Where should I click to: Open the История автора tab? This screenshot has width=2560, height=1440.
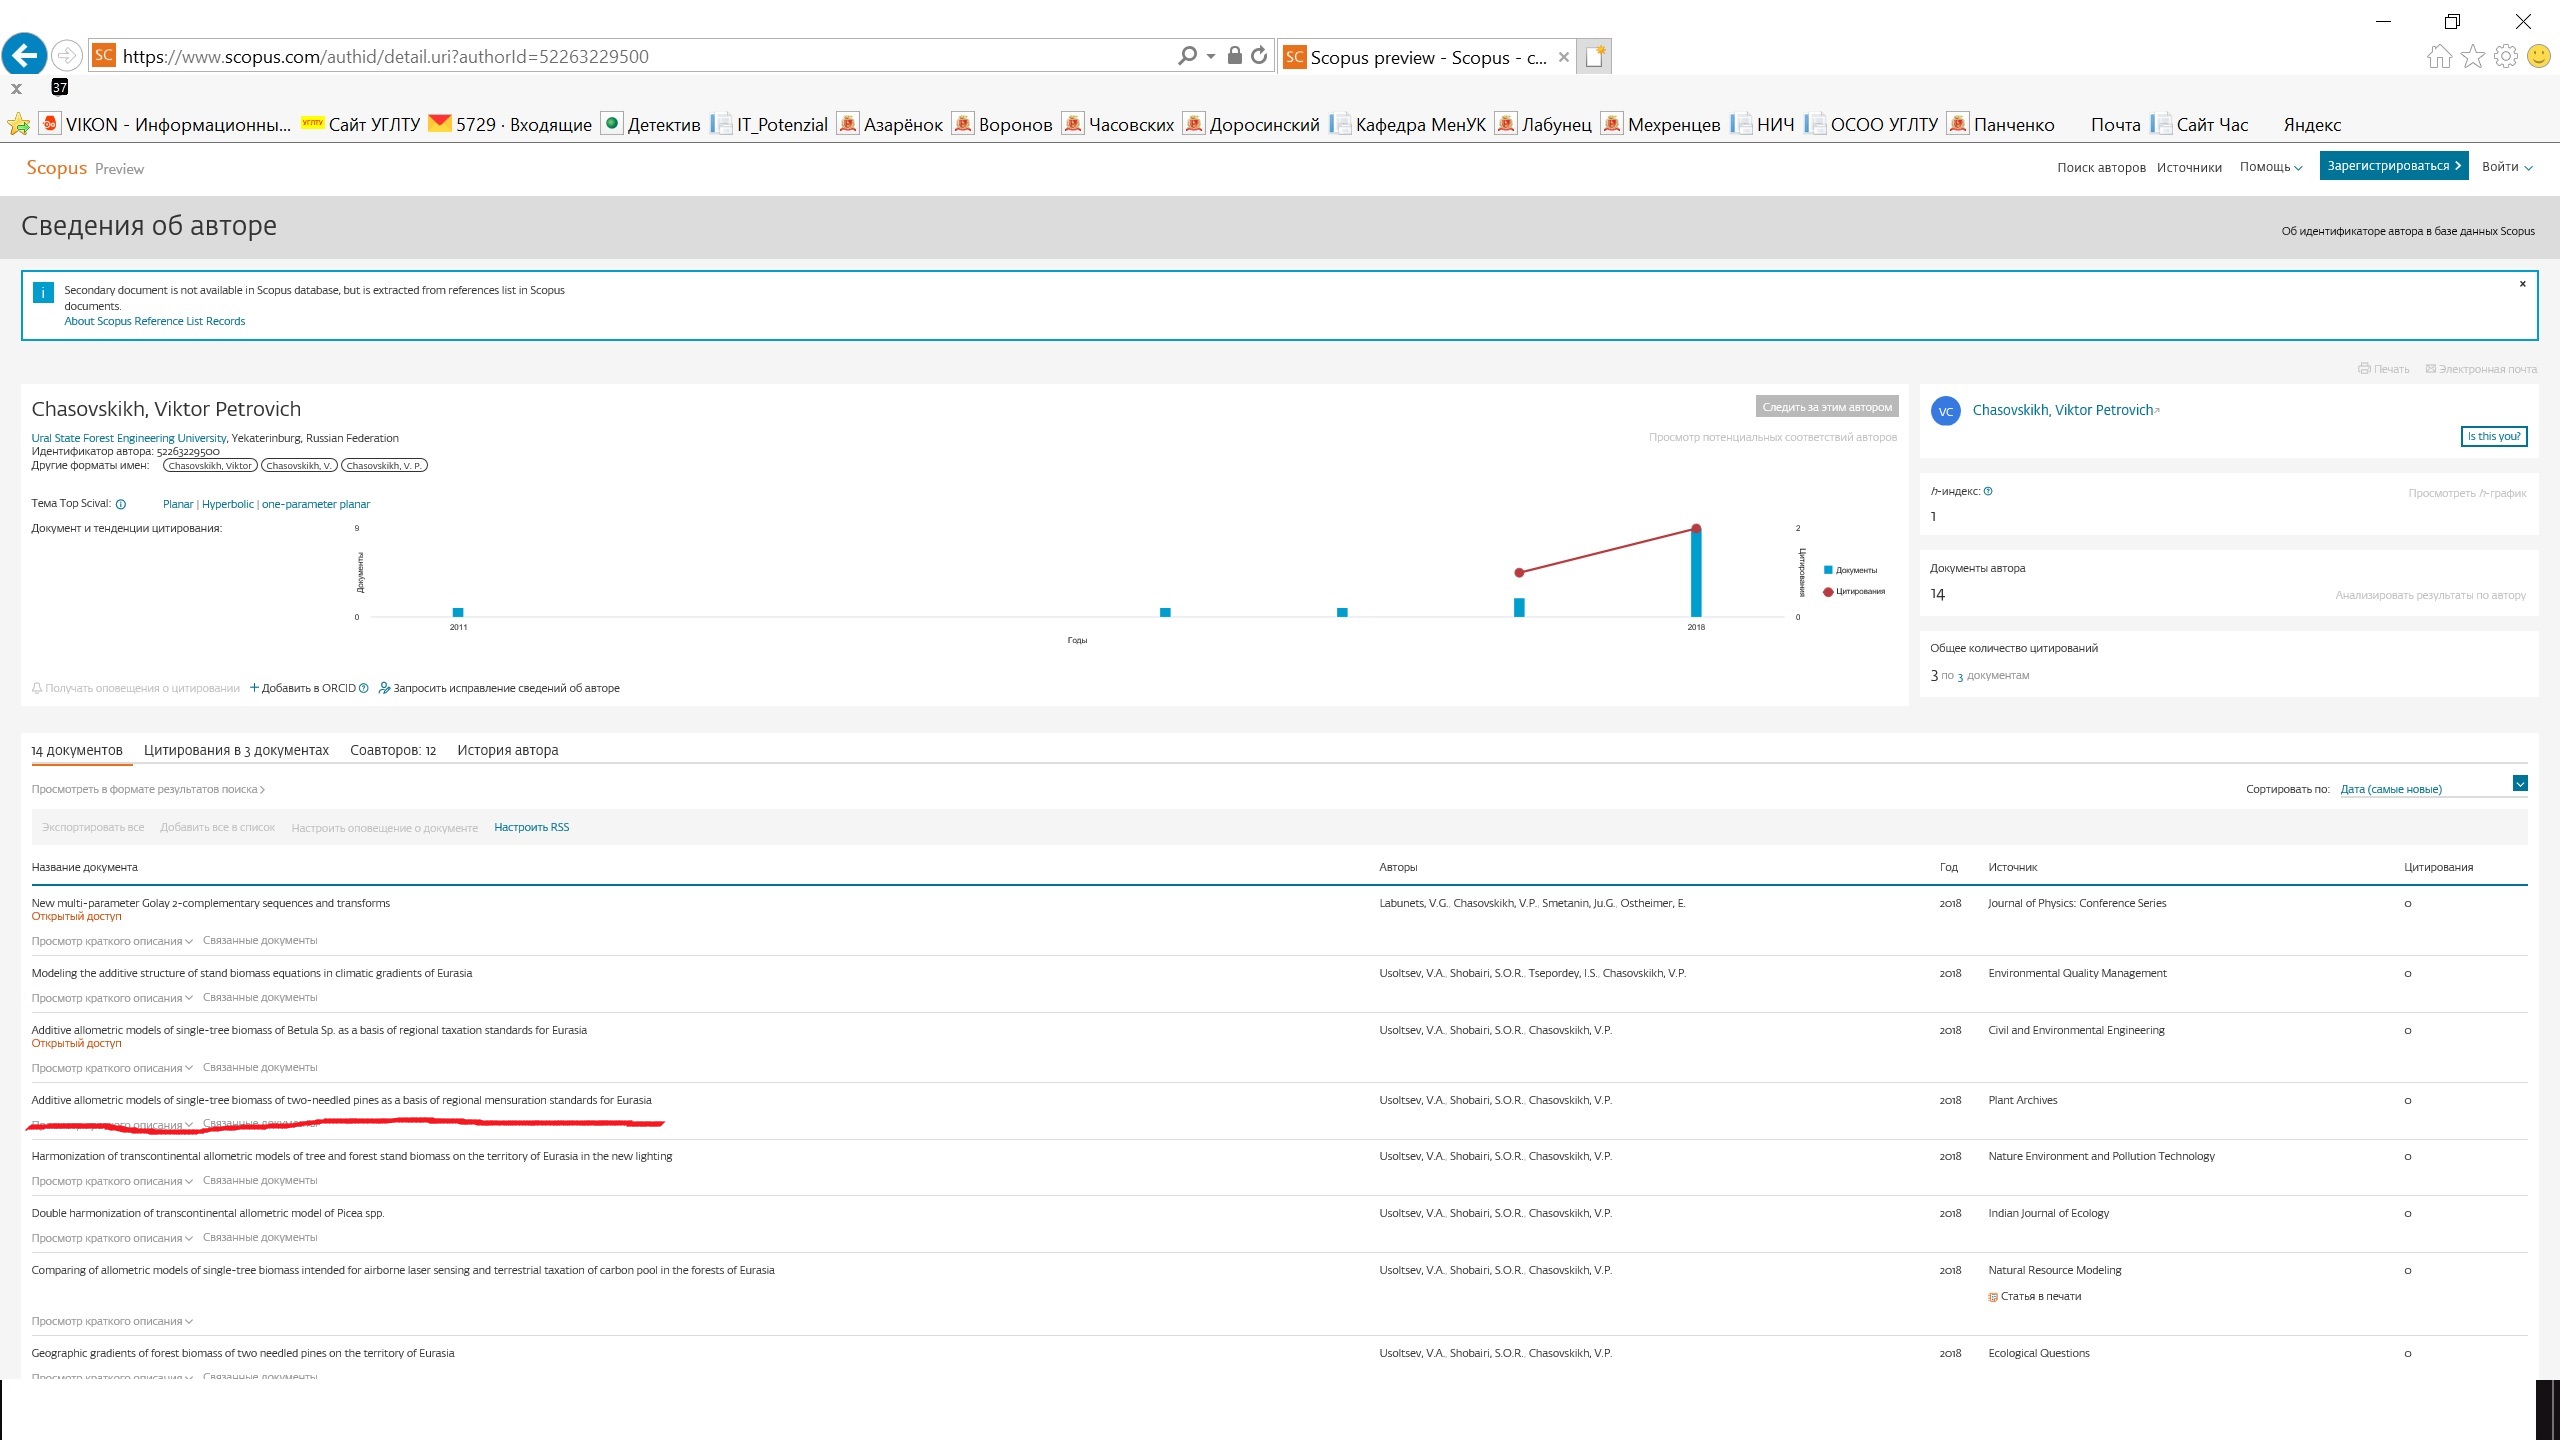507,750
